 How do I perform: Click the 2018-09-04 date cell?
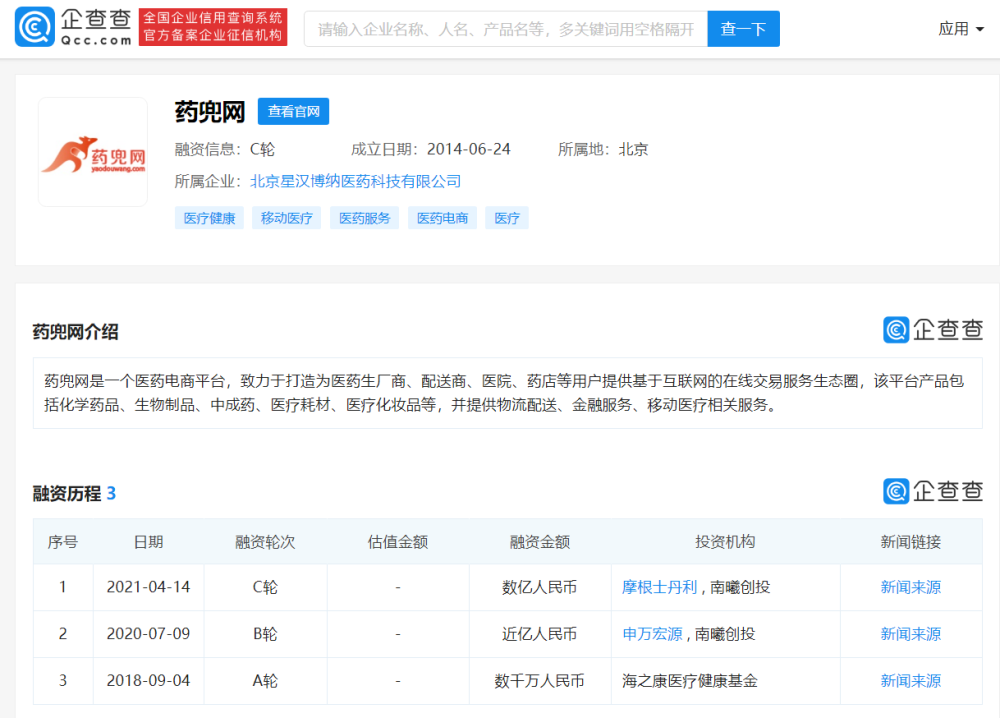(148, 681)
